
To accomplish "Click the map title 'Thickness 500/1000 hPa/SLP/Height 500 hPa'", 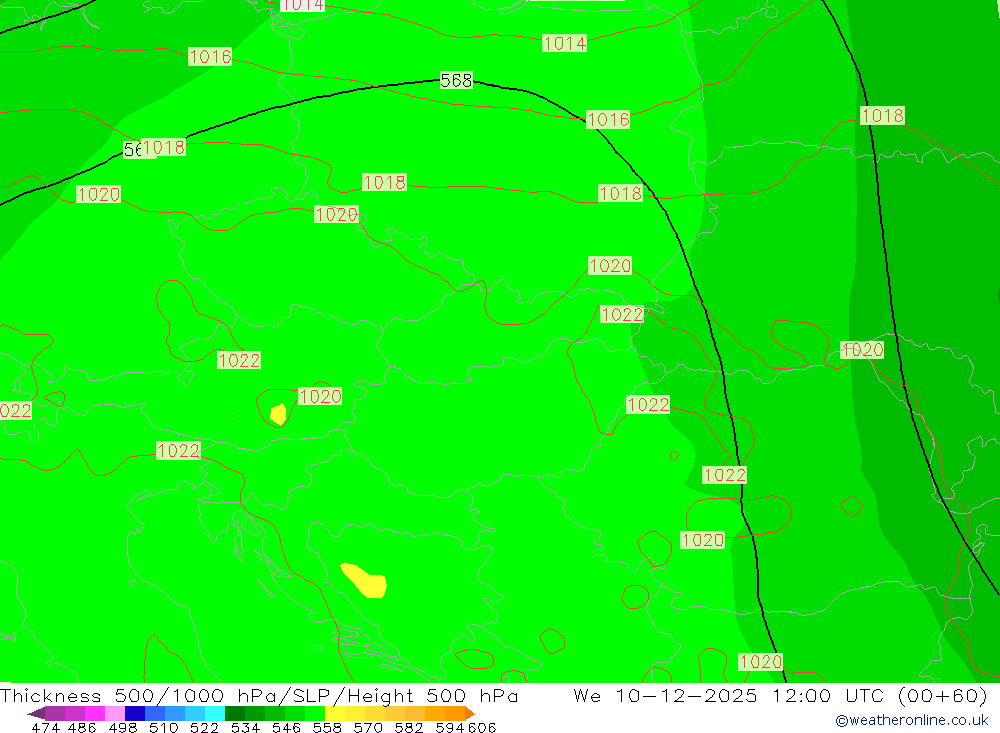I will 259,695.
